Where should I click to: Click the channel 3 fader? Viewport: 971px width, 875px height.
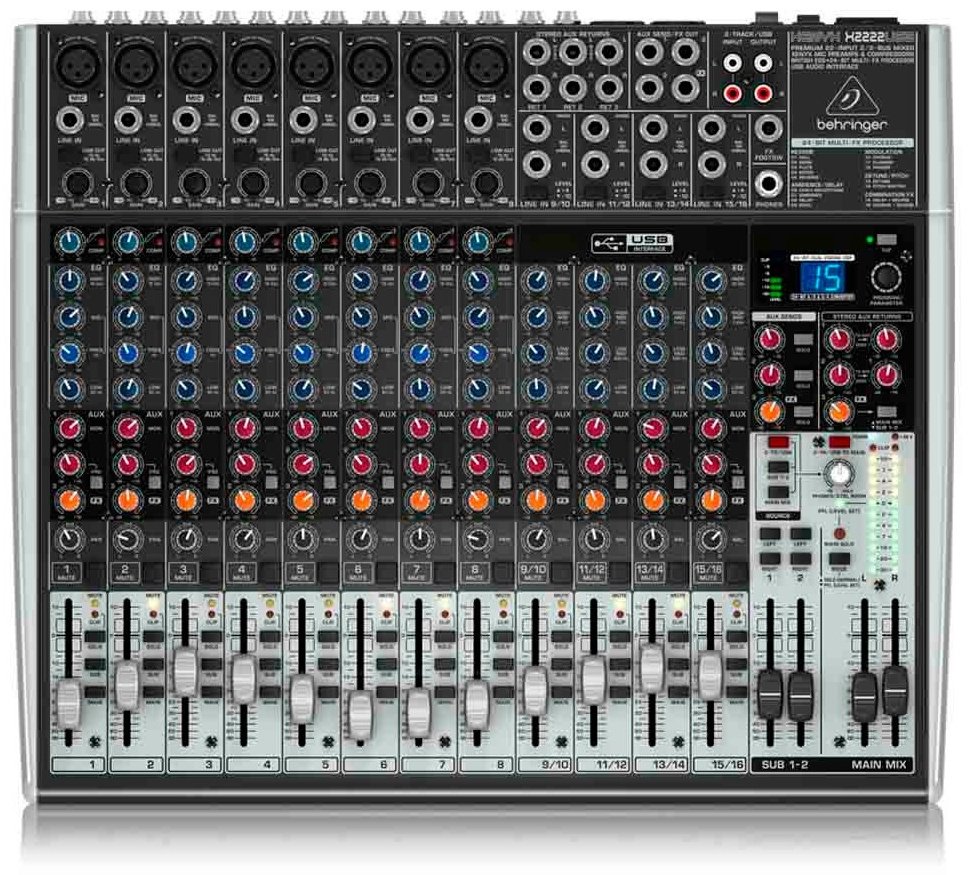point(185,672)
